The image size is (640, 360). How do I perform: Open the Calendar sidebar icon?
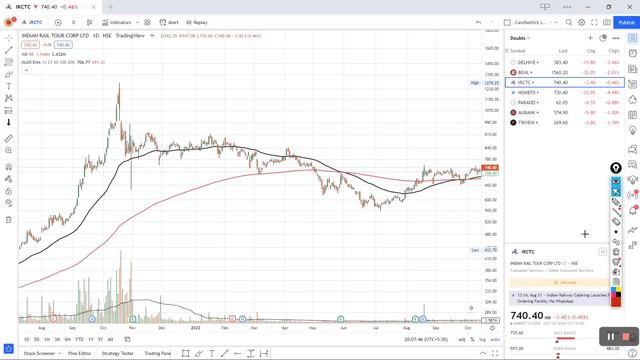click(633, 115)
